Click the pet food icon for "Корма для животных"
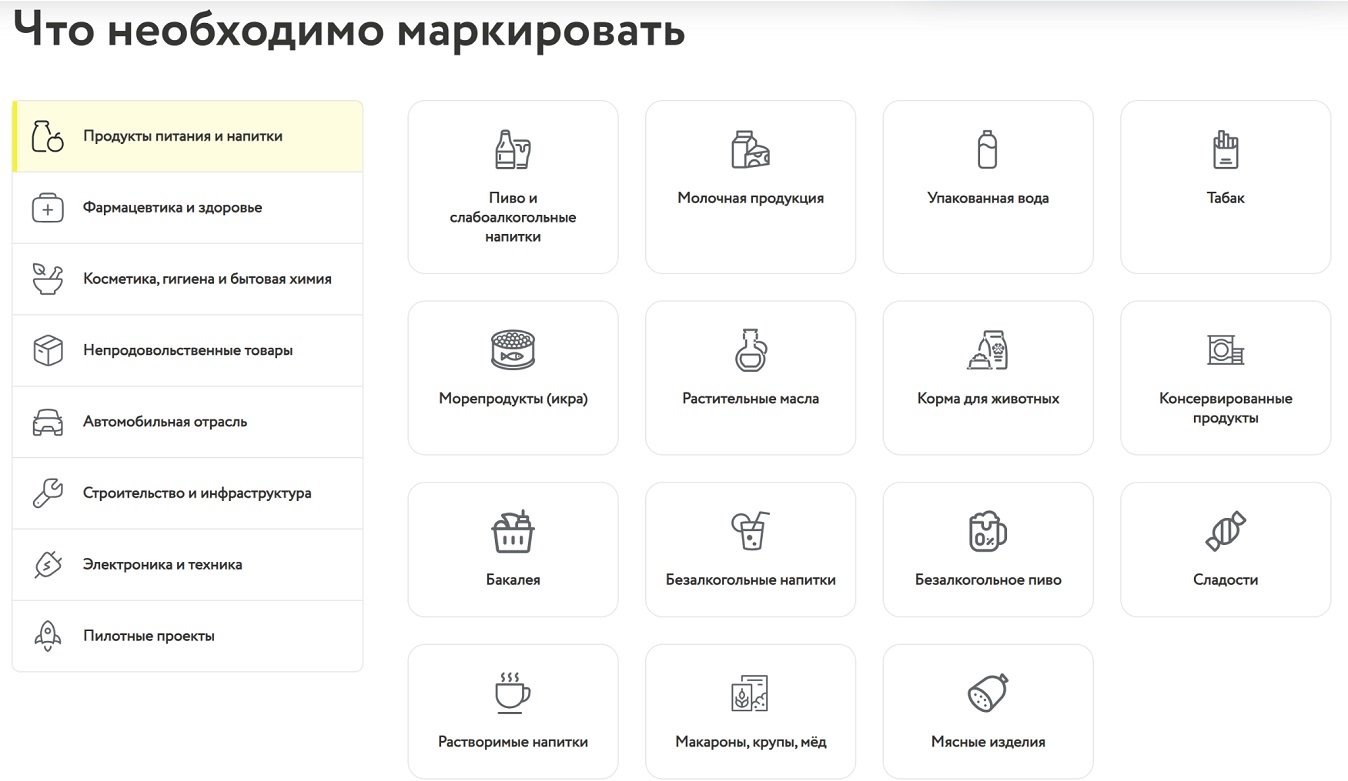This screenshot has width=1348, height=781. point(988,350)
